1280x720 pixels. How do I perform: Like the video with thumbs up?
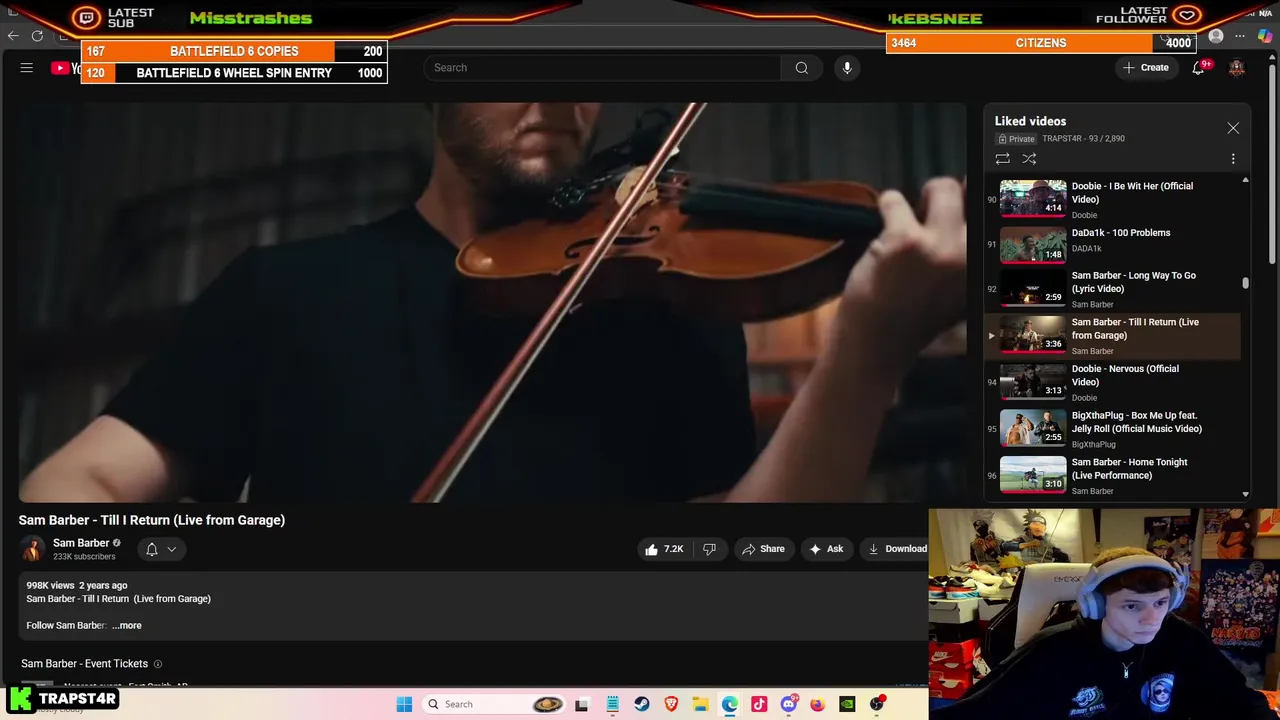(x=664, y=549)
